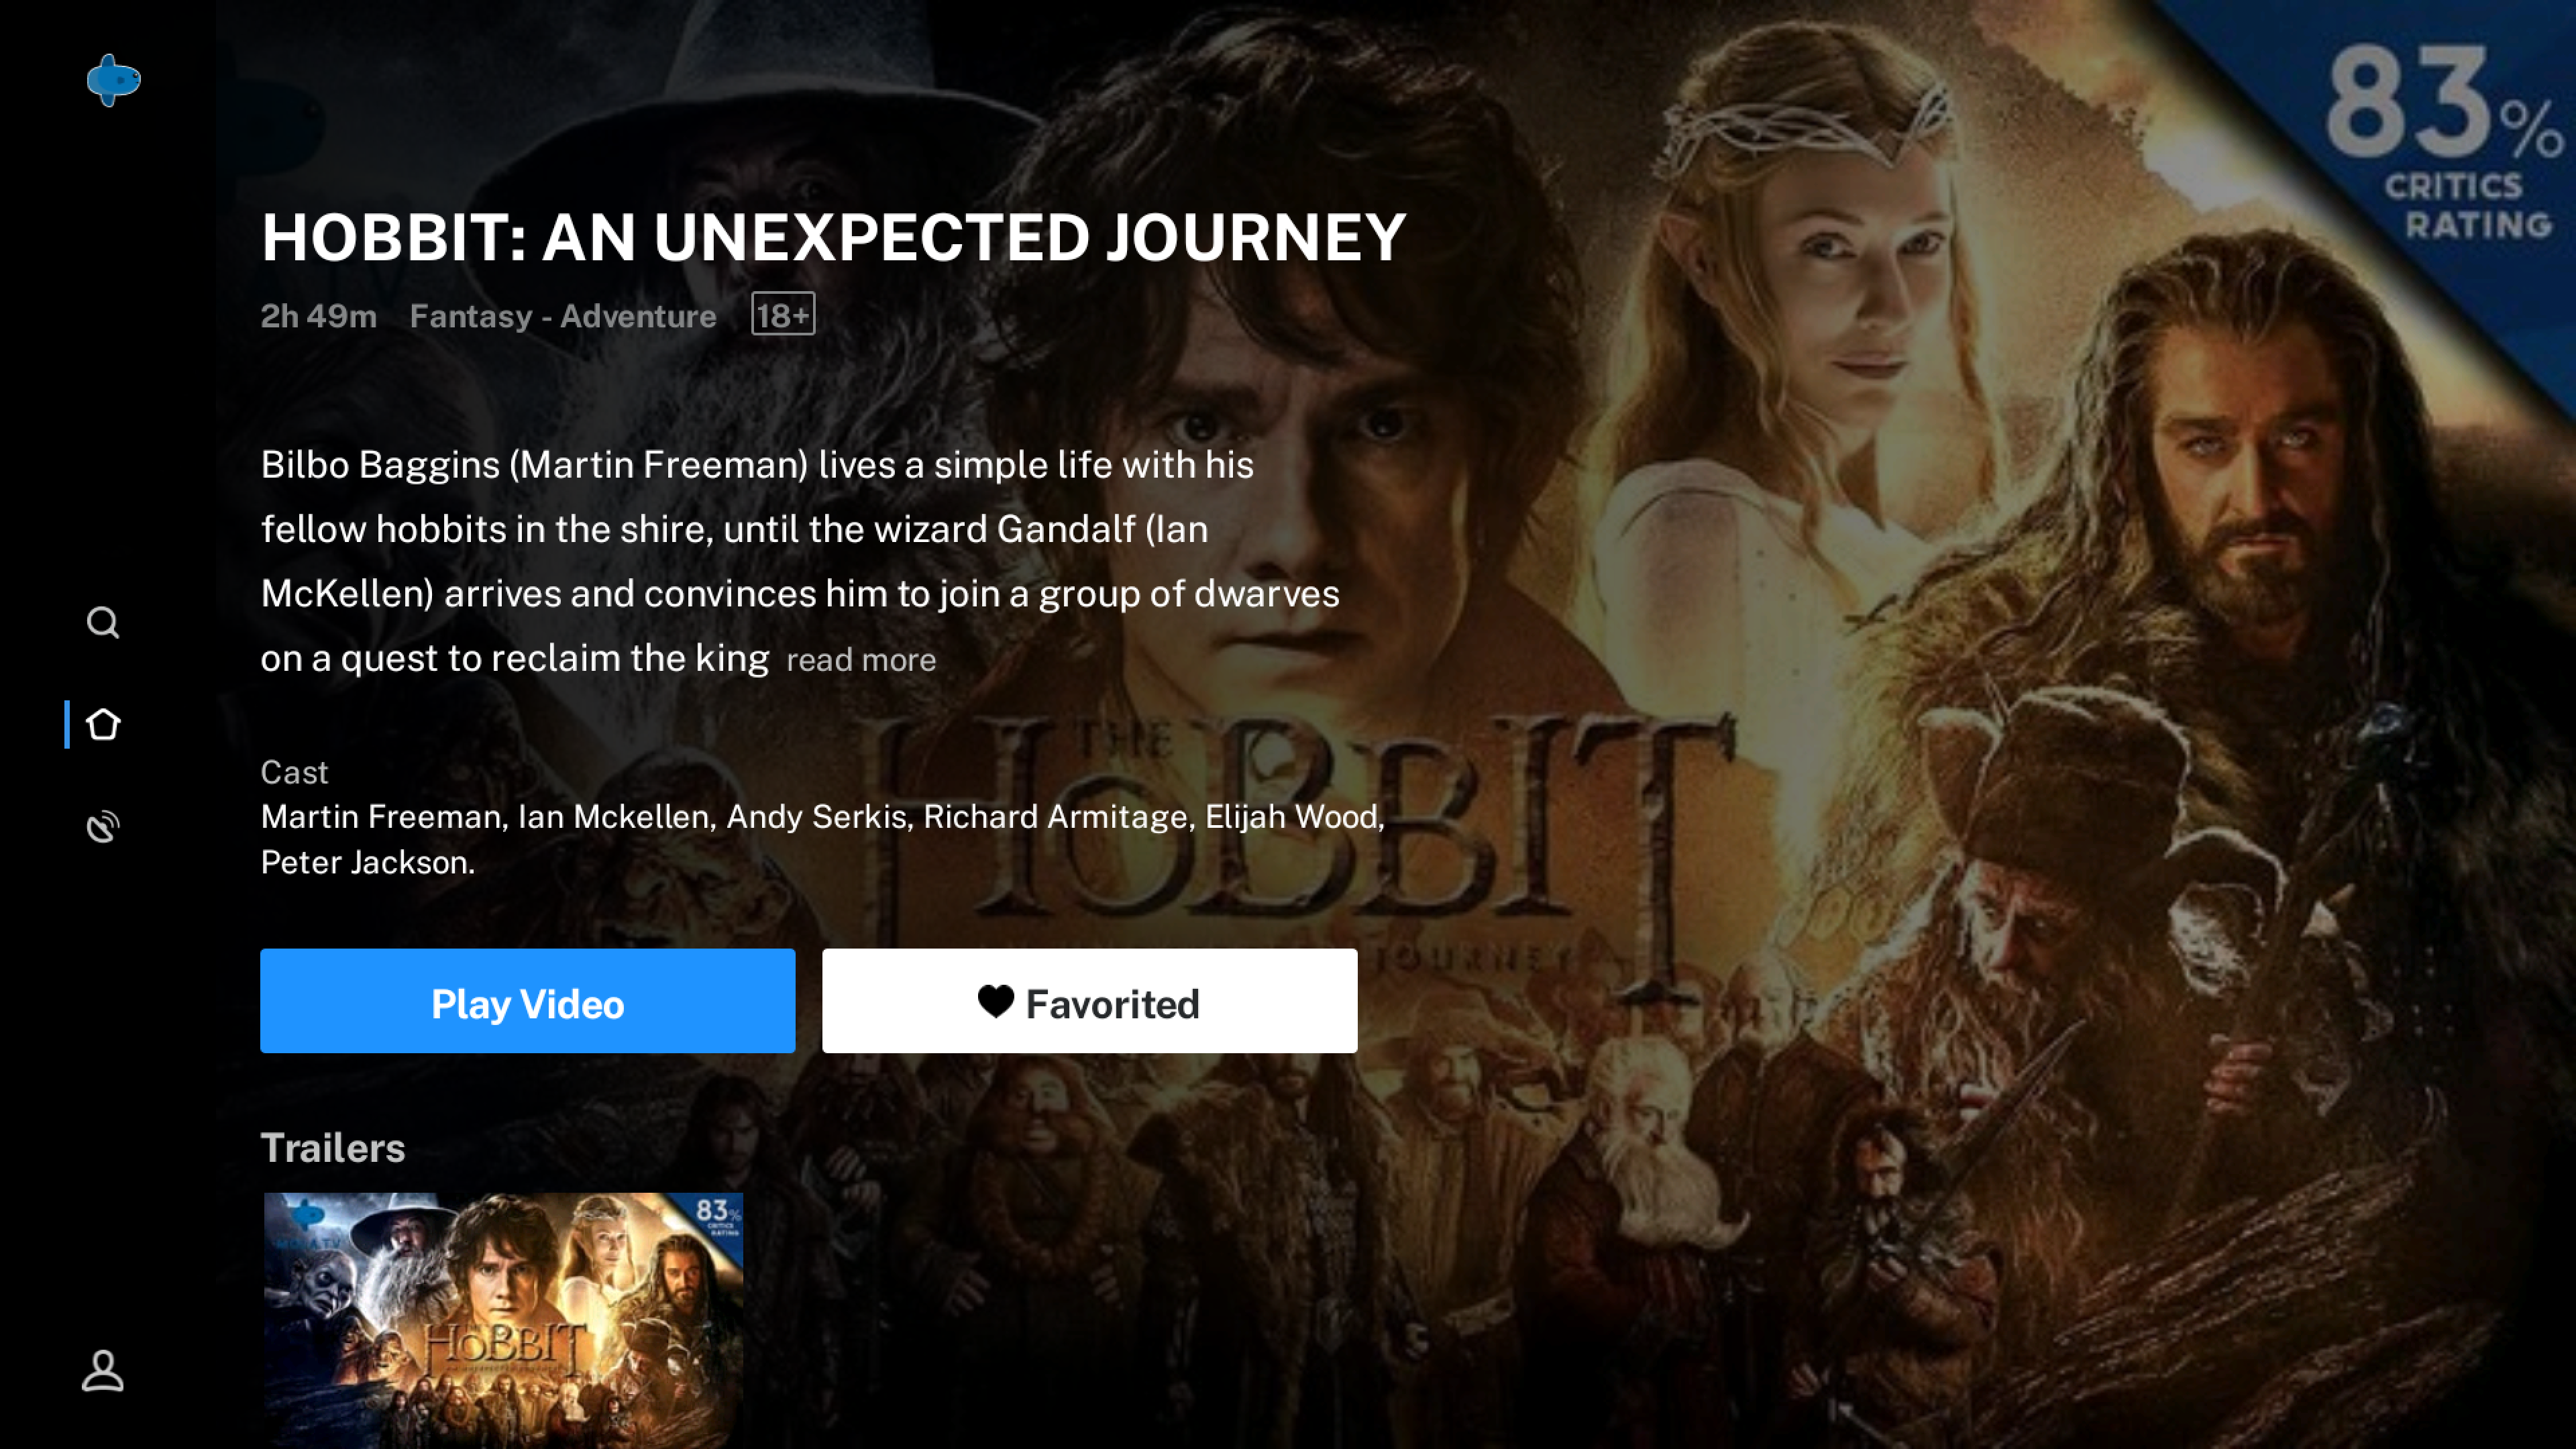Select cast member Martin Freeman
Image resolution: width=2576 pixels, height=1449 pixels.
pyautogui.click(x=381, y=817)
